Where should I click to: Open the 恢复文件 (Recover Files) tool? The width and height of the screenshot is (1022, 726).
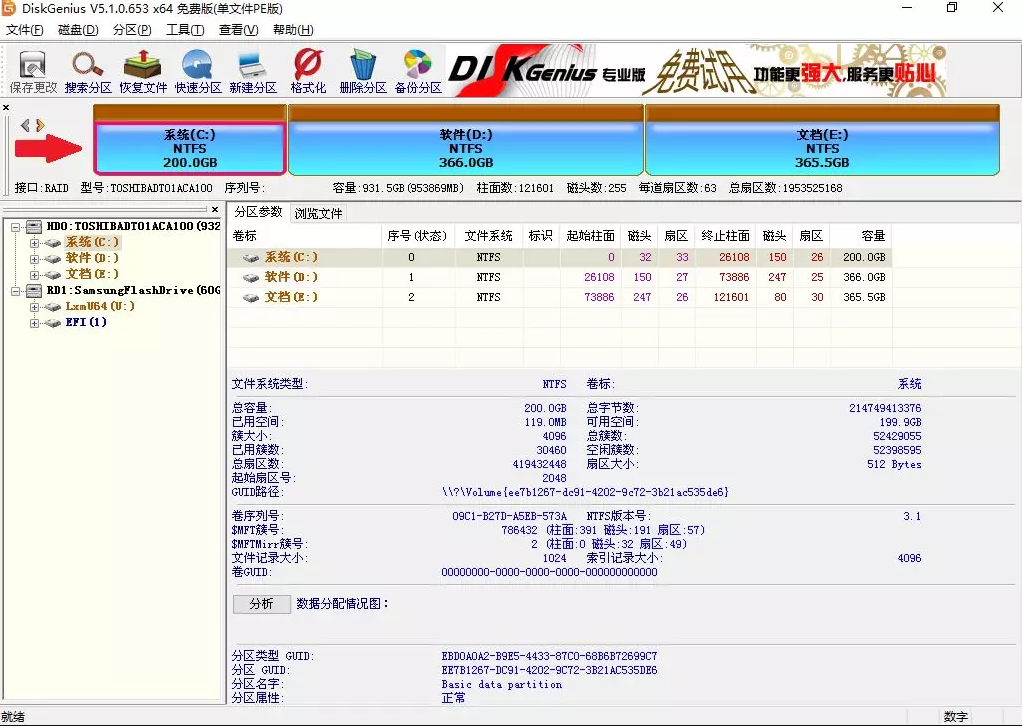point(141,70)
